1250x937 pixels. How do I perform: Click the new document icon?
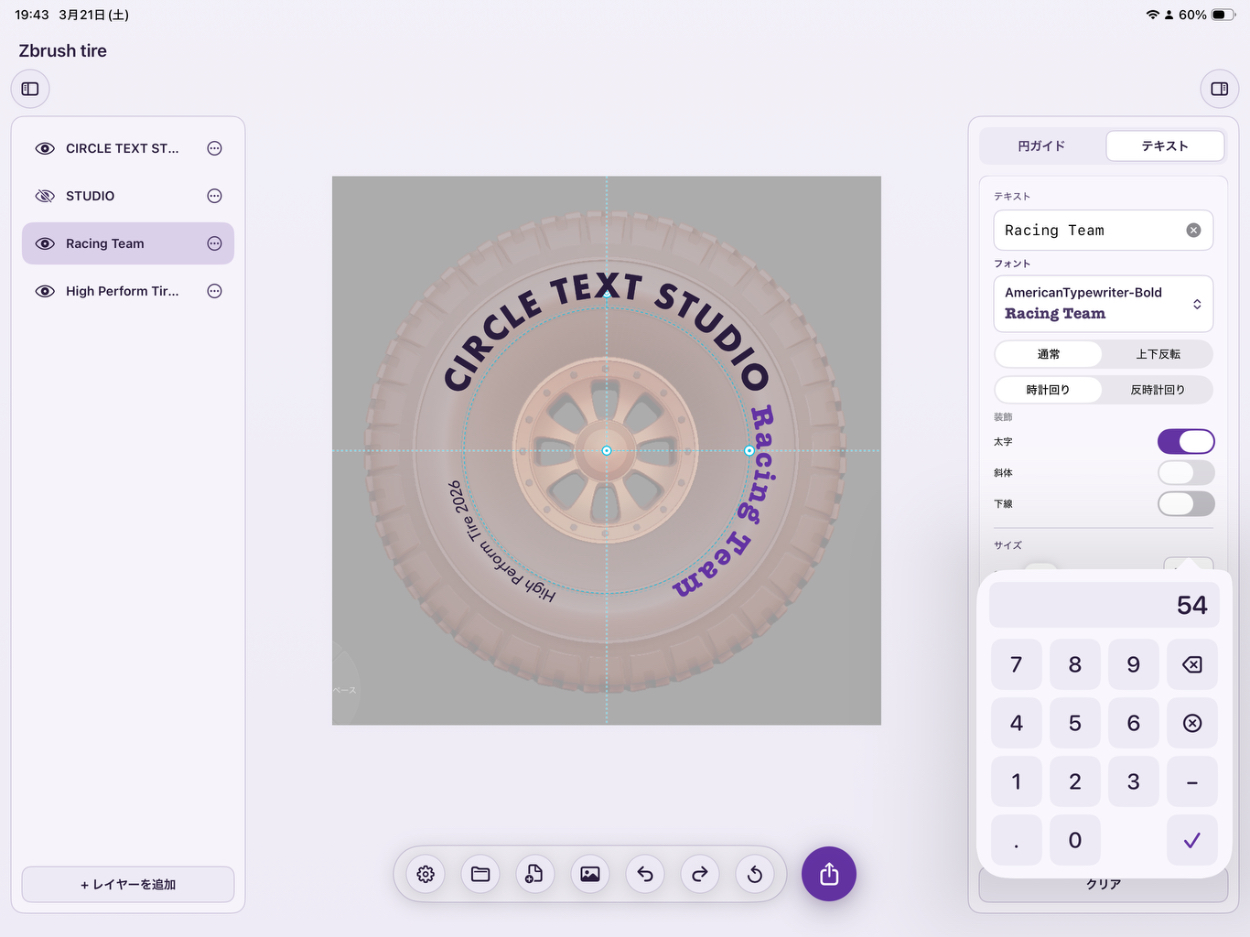click(534, 874)
